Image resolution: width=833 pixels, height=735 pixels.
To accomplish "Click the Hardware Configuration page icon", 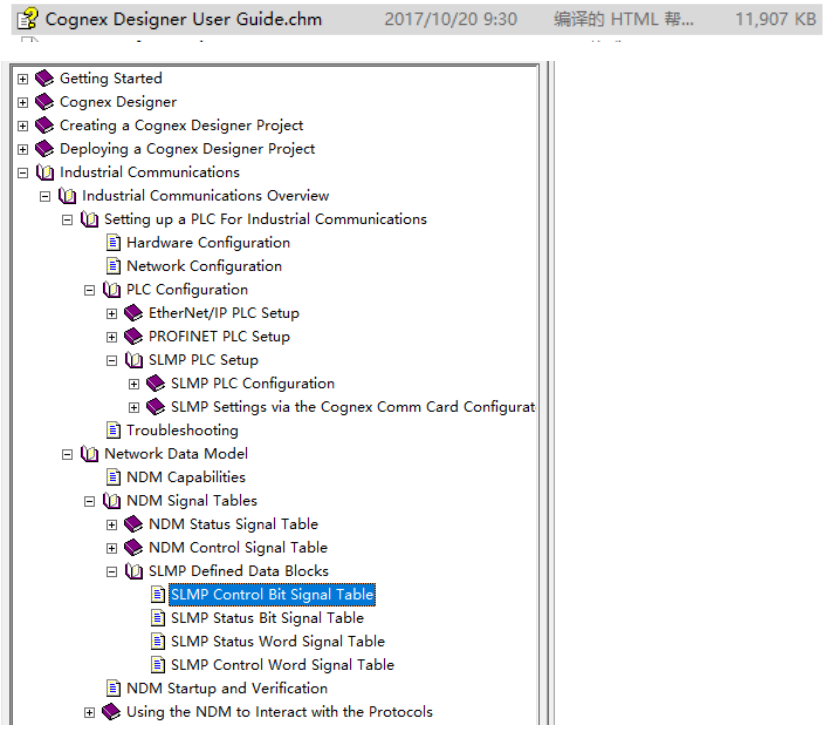I will tap(114, 243).
